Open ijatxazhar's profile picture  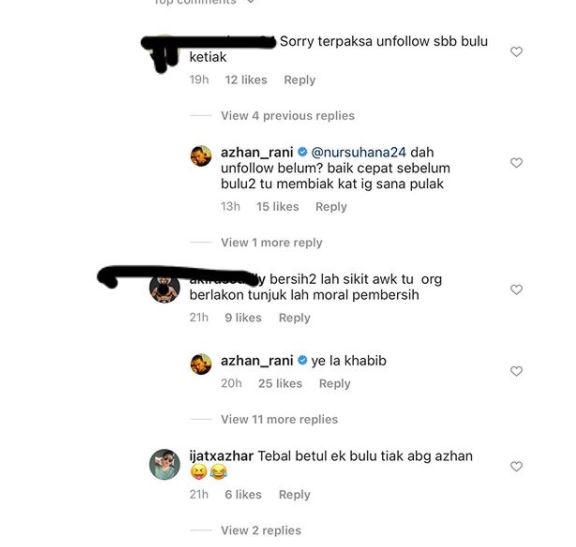(165, 464)
